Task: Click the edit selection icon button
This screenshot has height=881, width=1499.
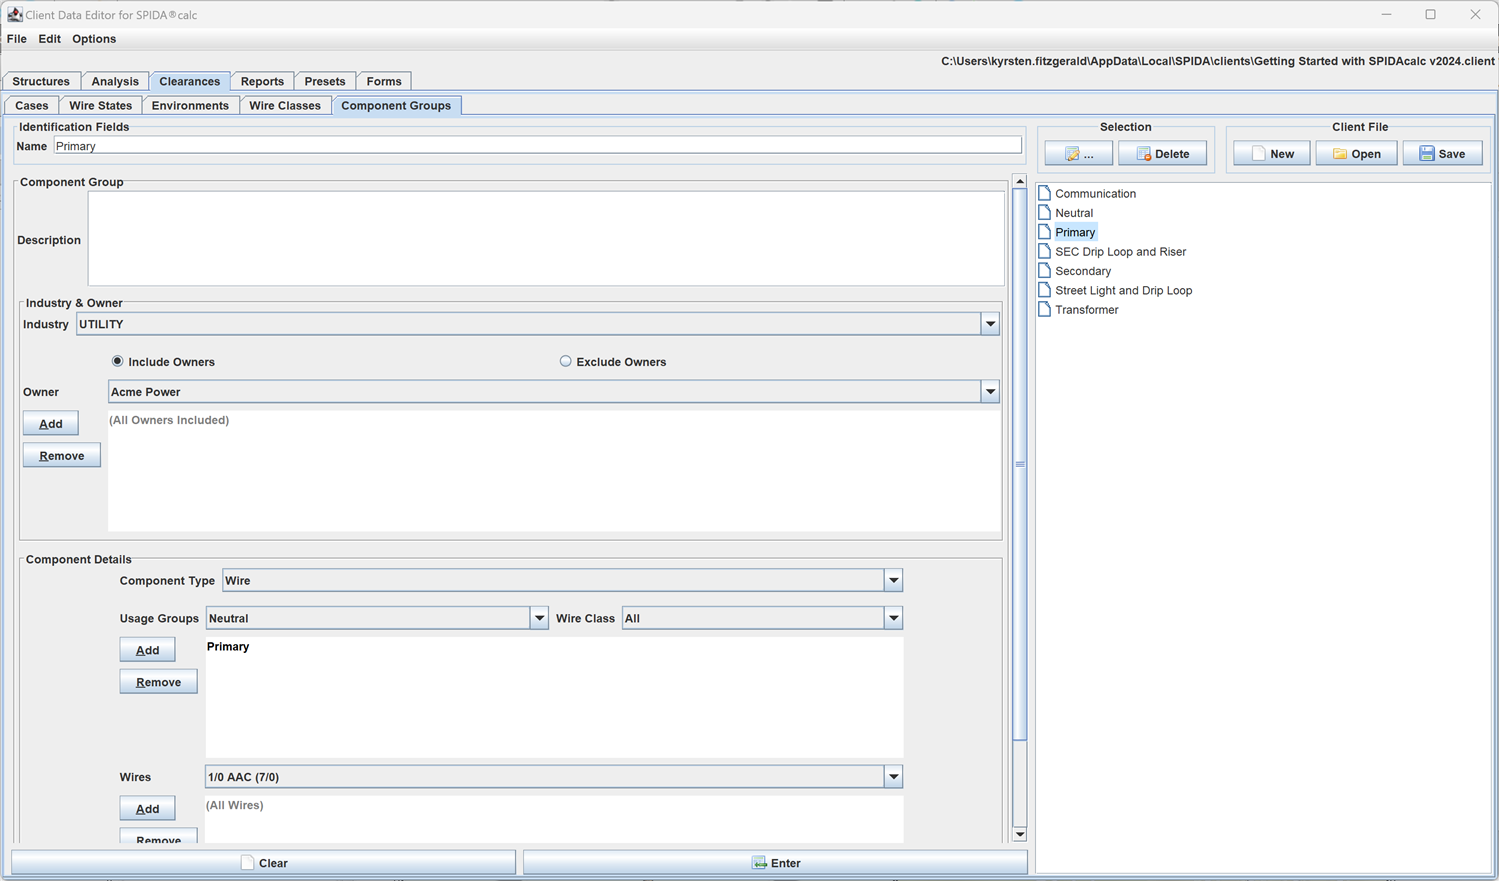Action: click(1078, 154)
